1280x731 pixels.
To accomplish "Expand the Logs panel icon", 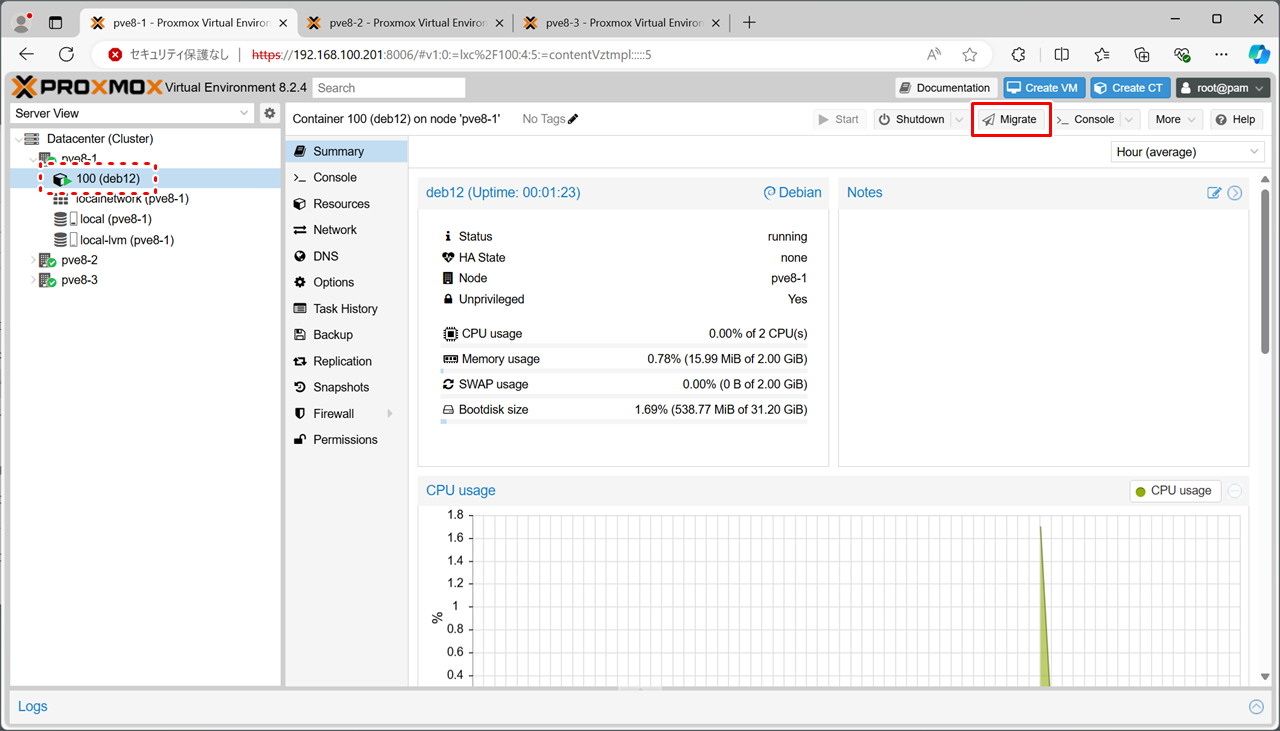I will point(1256,707).
